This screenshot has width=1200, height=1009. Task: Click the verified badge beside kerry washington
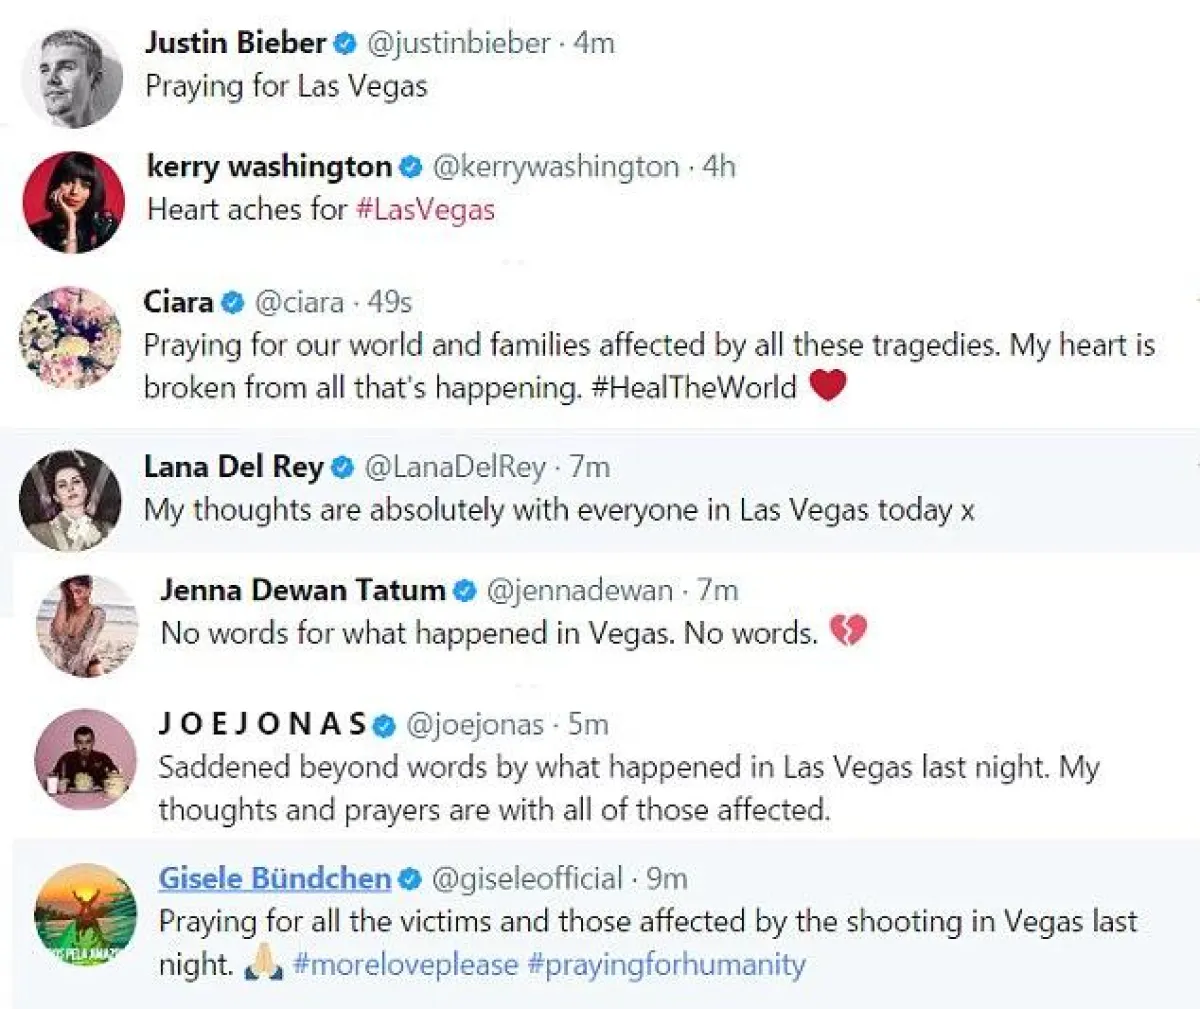(x=411, y=167)
